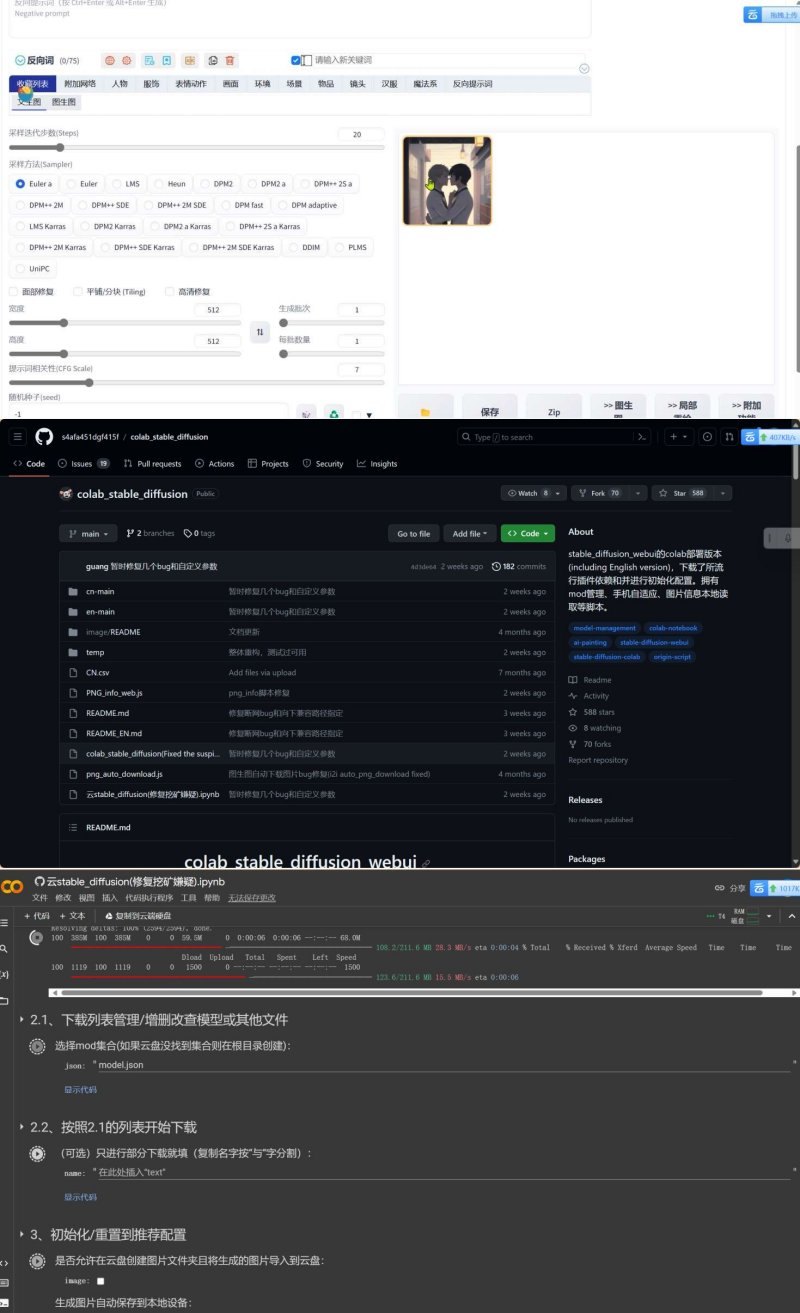Run the cell under section 2.2

click(x=37, y=1153)
